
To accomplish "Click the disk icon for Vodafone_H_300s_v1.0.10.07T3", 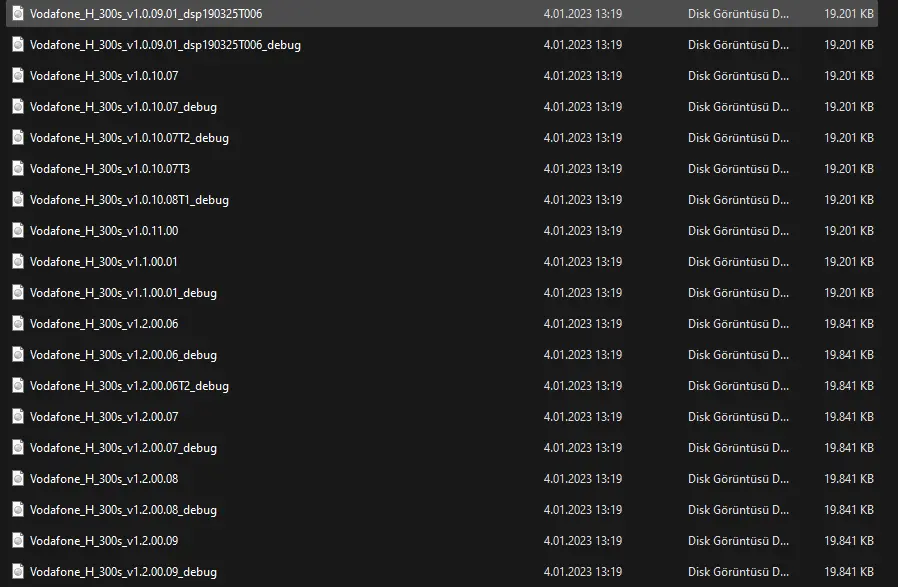I will coord(18,168).
